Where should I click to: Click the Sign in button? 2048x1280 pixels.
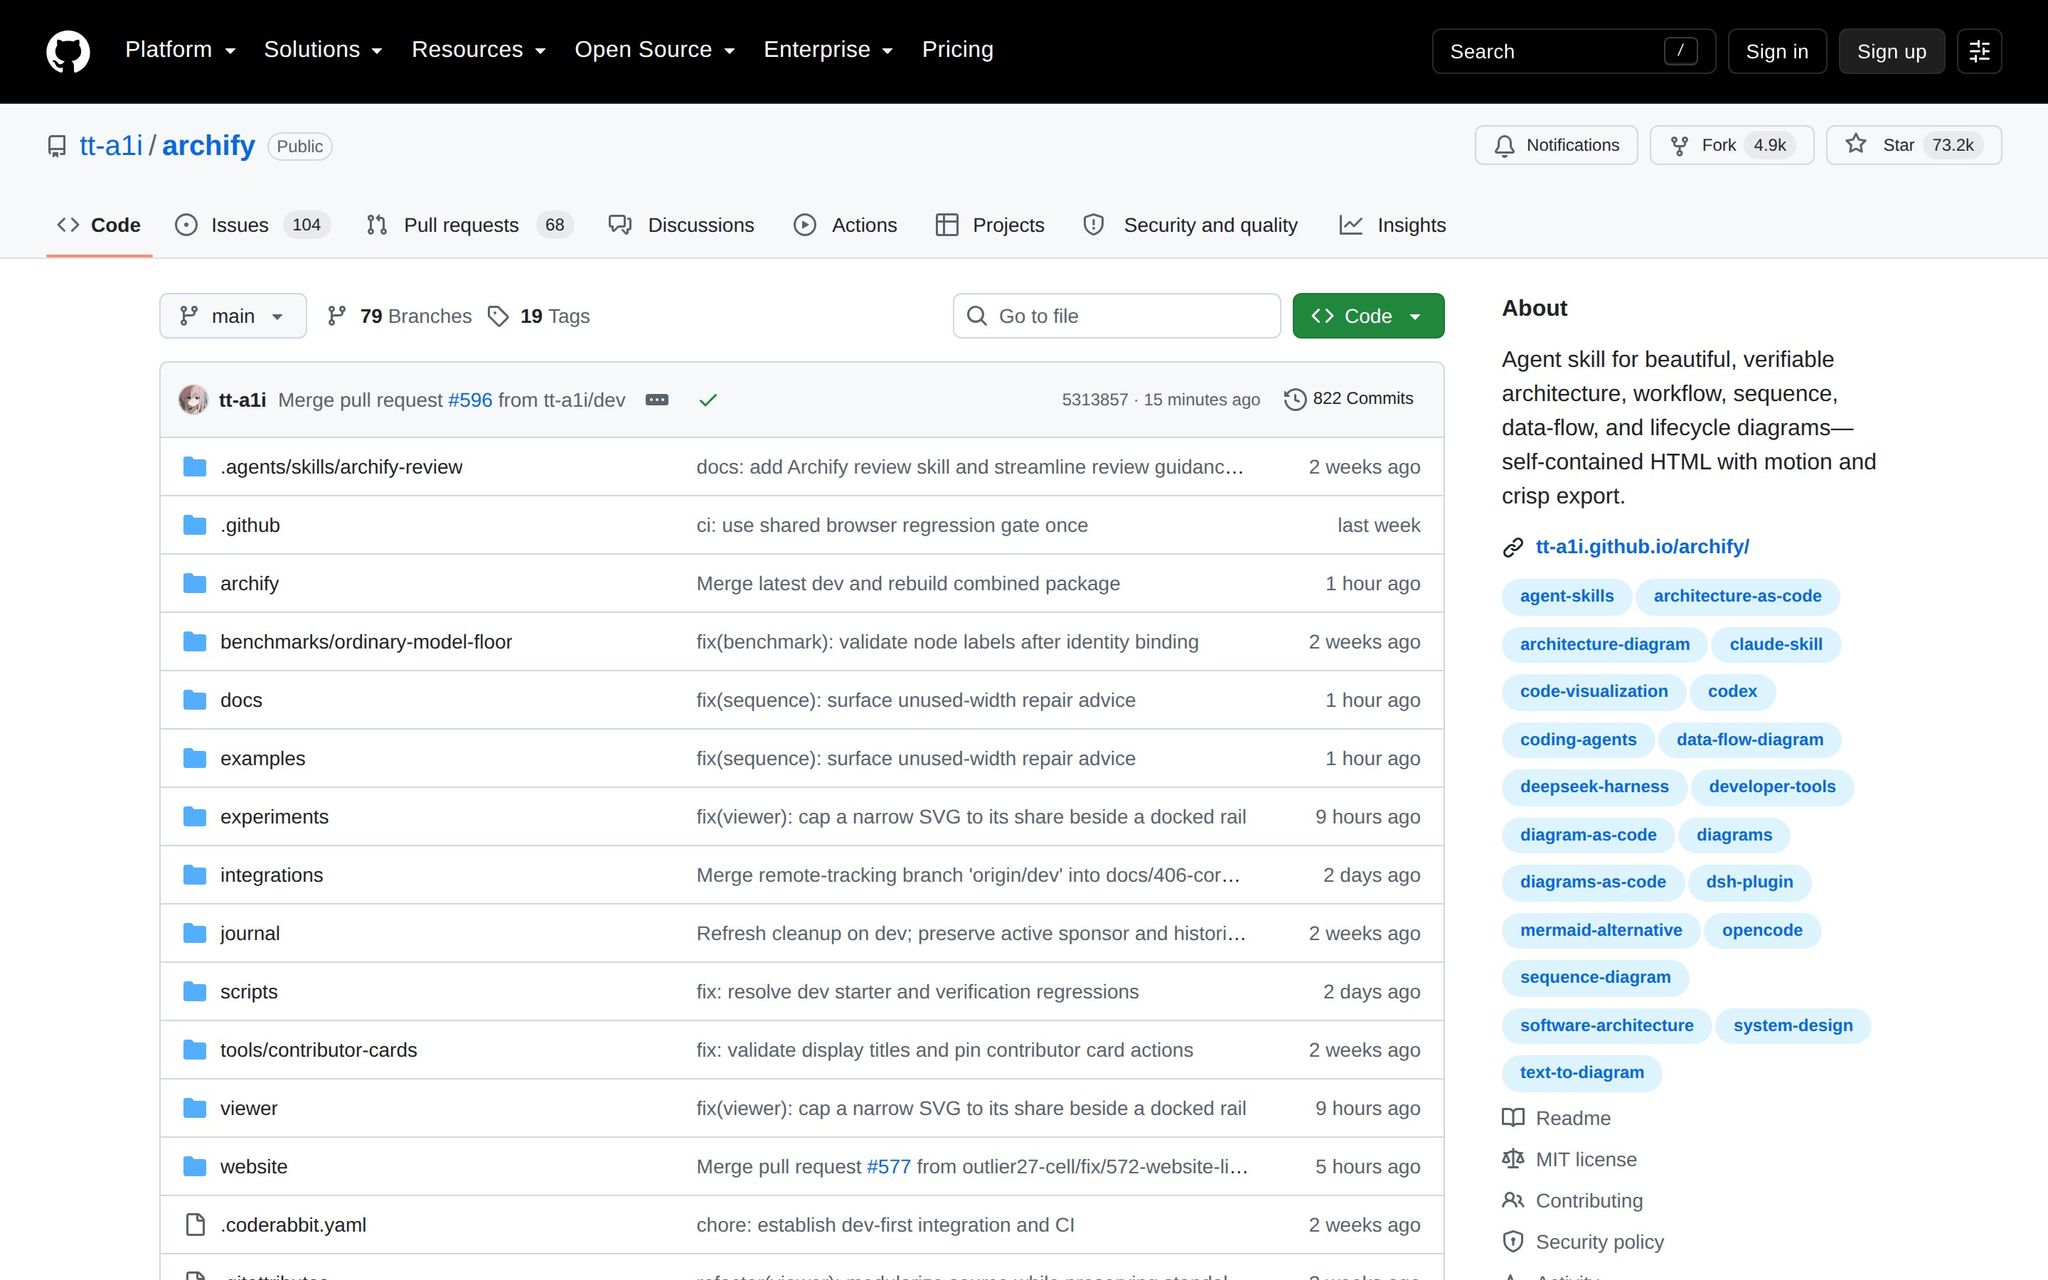click(1777, 51)
